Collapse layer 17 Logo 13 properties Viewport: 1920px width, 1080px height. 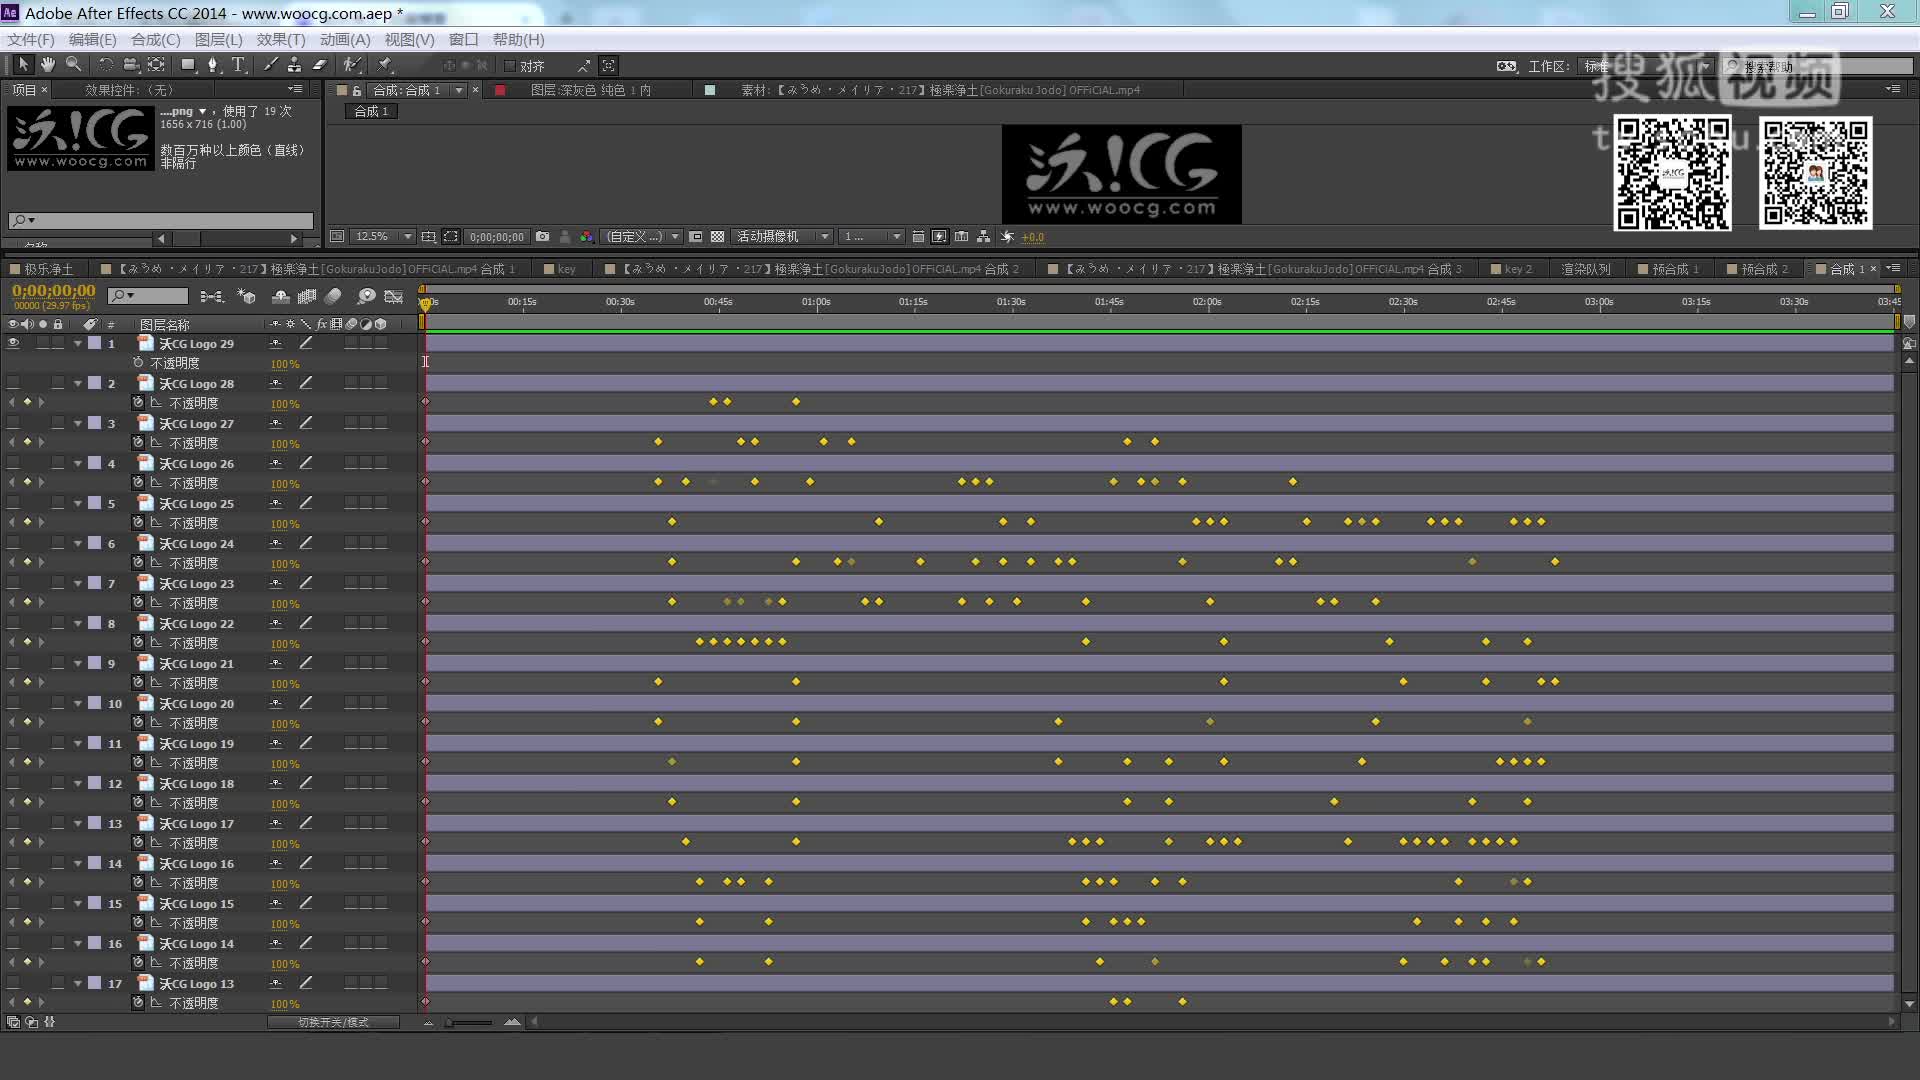[77, 983]
